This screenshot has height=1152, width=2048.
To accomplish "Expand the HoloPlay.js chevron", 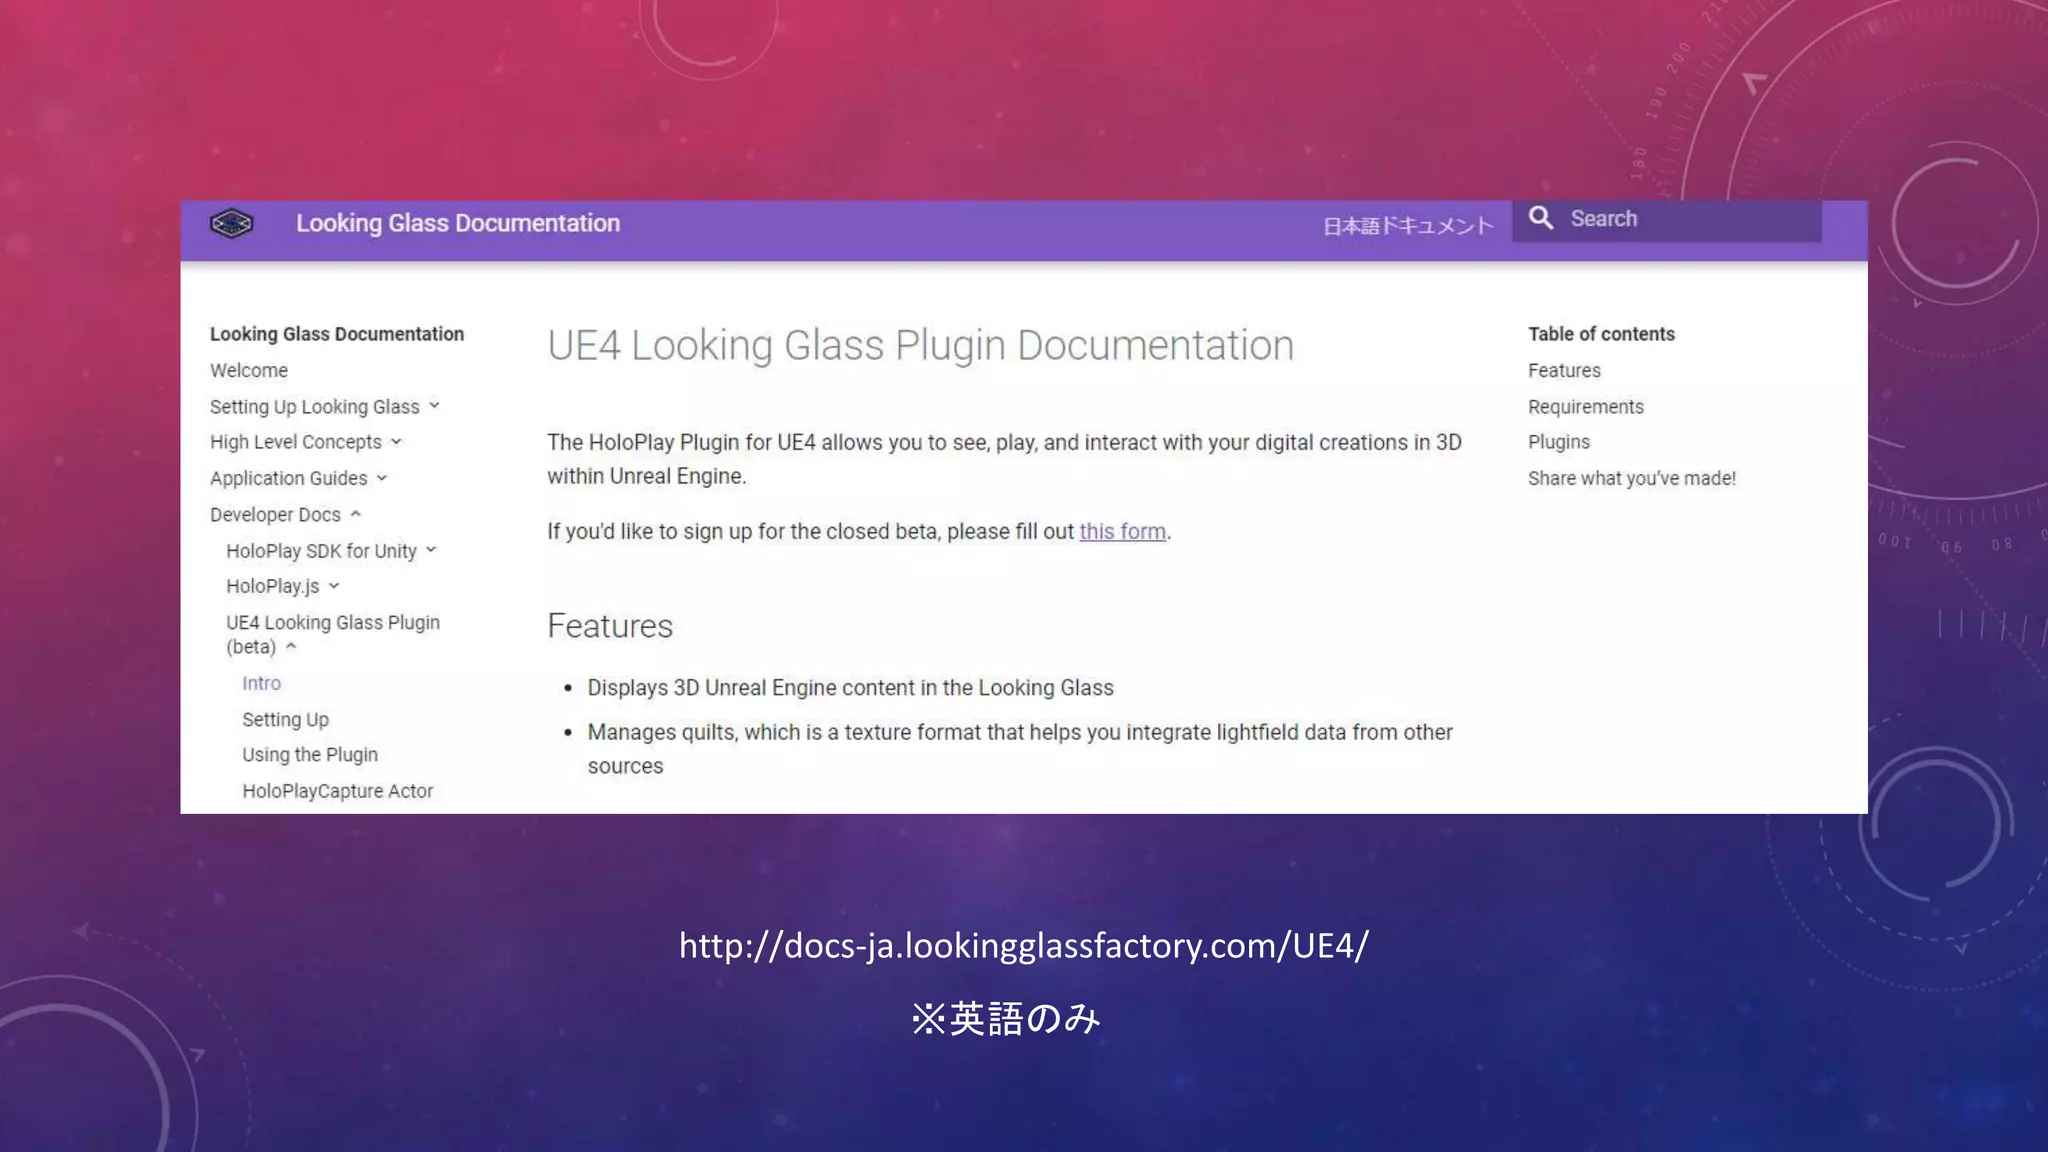I will point(334,586).
